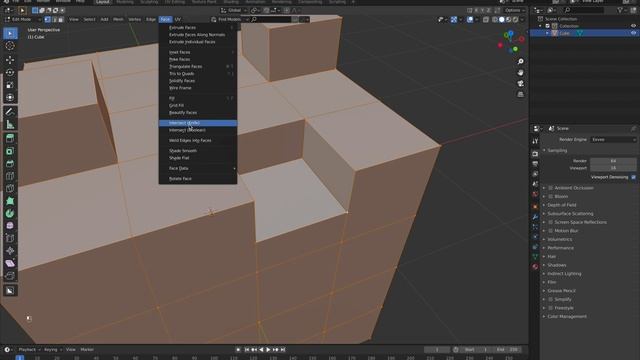Choose Extrude Faces menu entry

pyautogui.click(x=198, y=27)
